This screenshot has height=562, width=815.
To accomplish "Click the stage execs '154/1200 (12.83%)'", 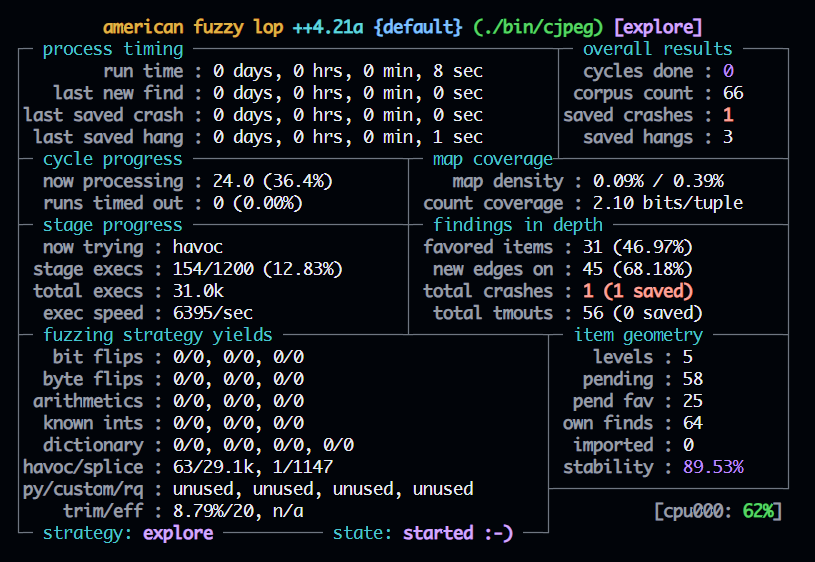I will pyautogui.click(x=257, y=269).
